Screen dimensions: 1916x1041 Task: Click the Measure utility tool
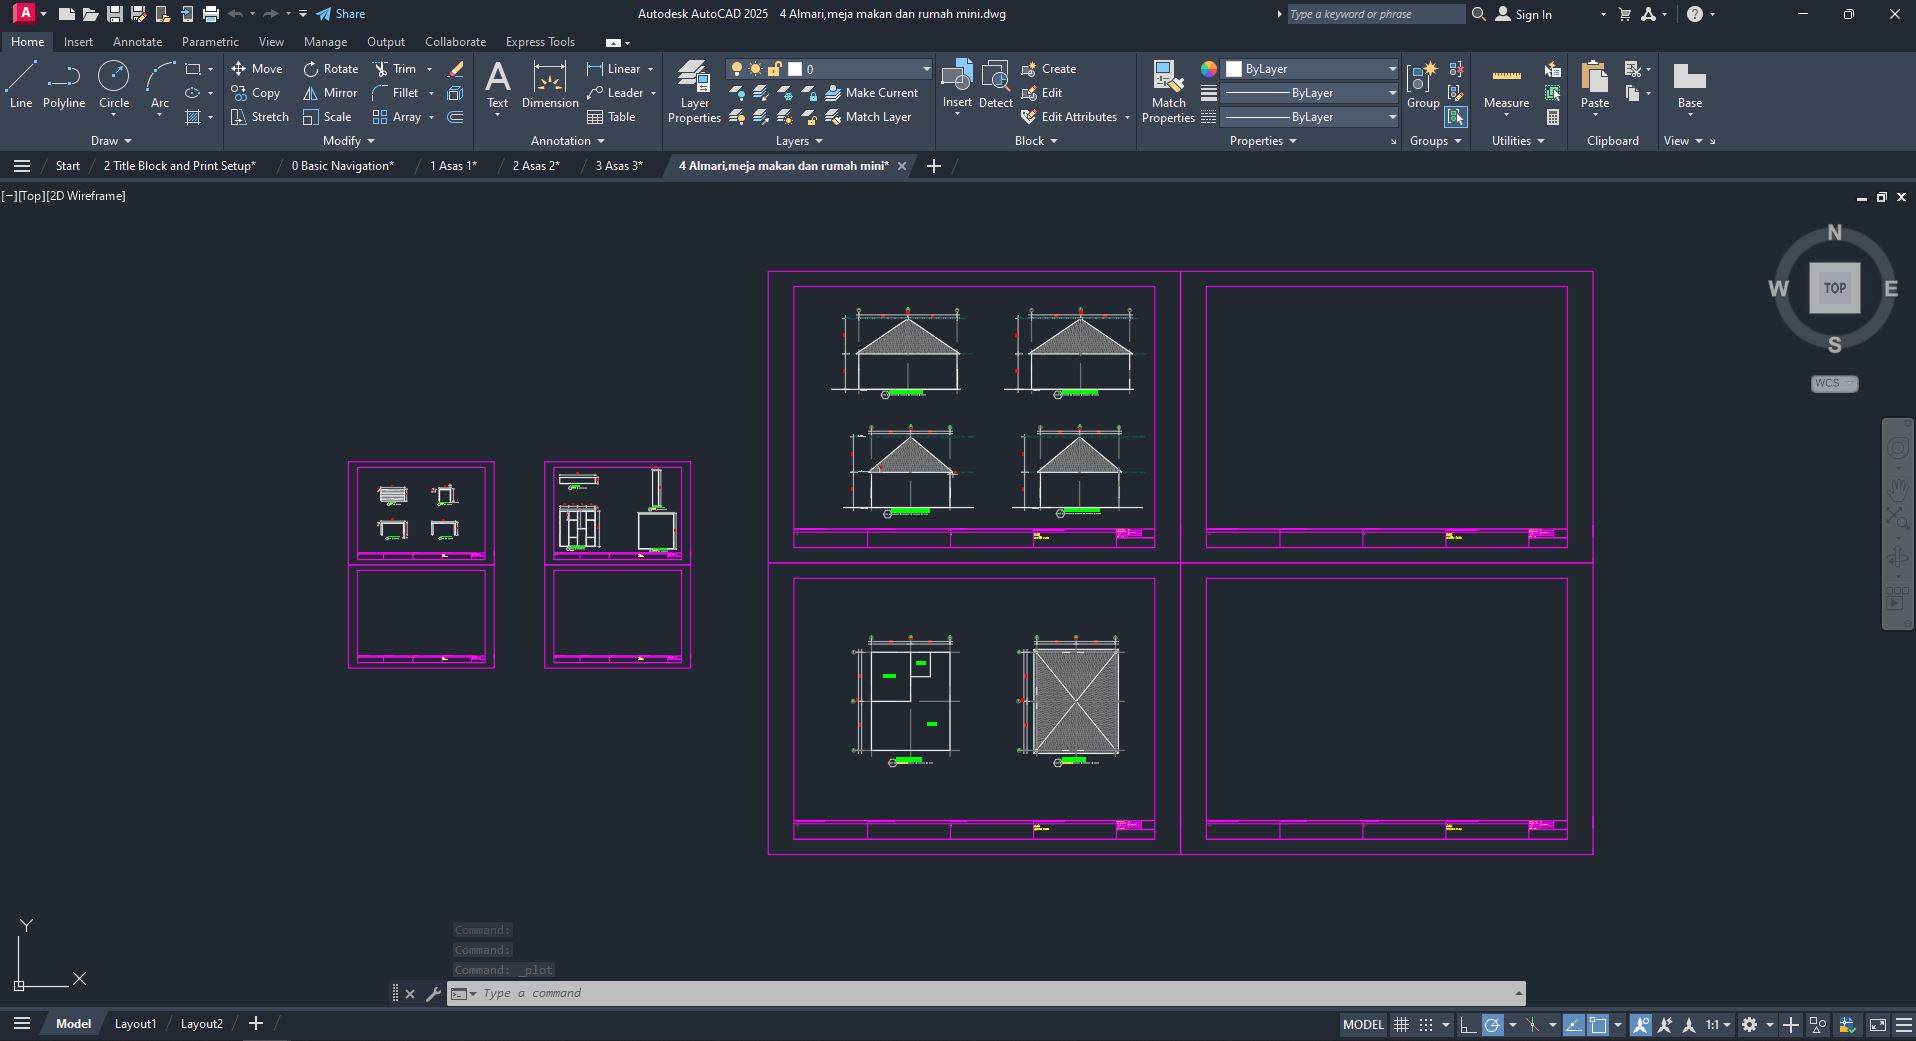tap(1506, 85)
